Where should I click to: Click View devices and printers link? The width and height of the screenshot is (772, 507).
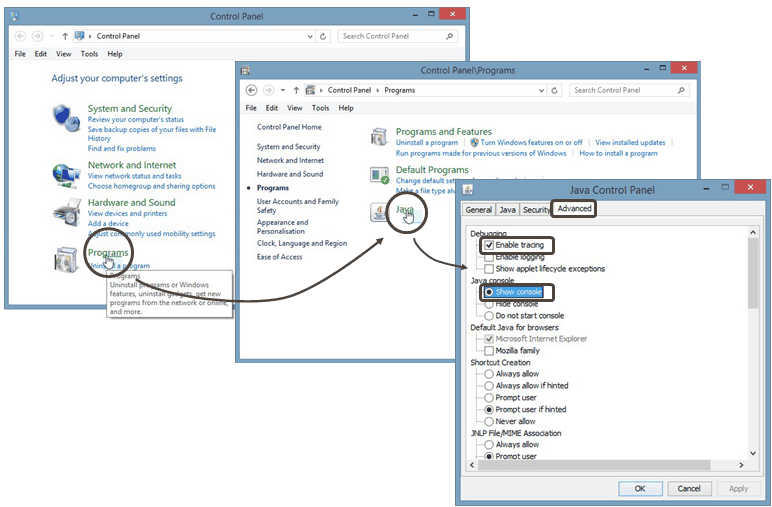[x=128, y=213]
